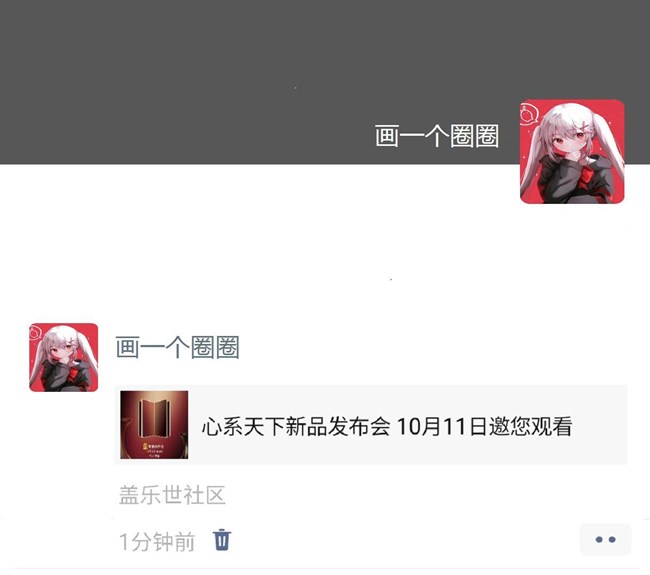Open the blue 画一个圈圈 author name on post

point(177,347)
